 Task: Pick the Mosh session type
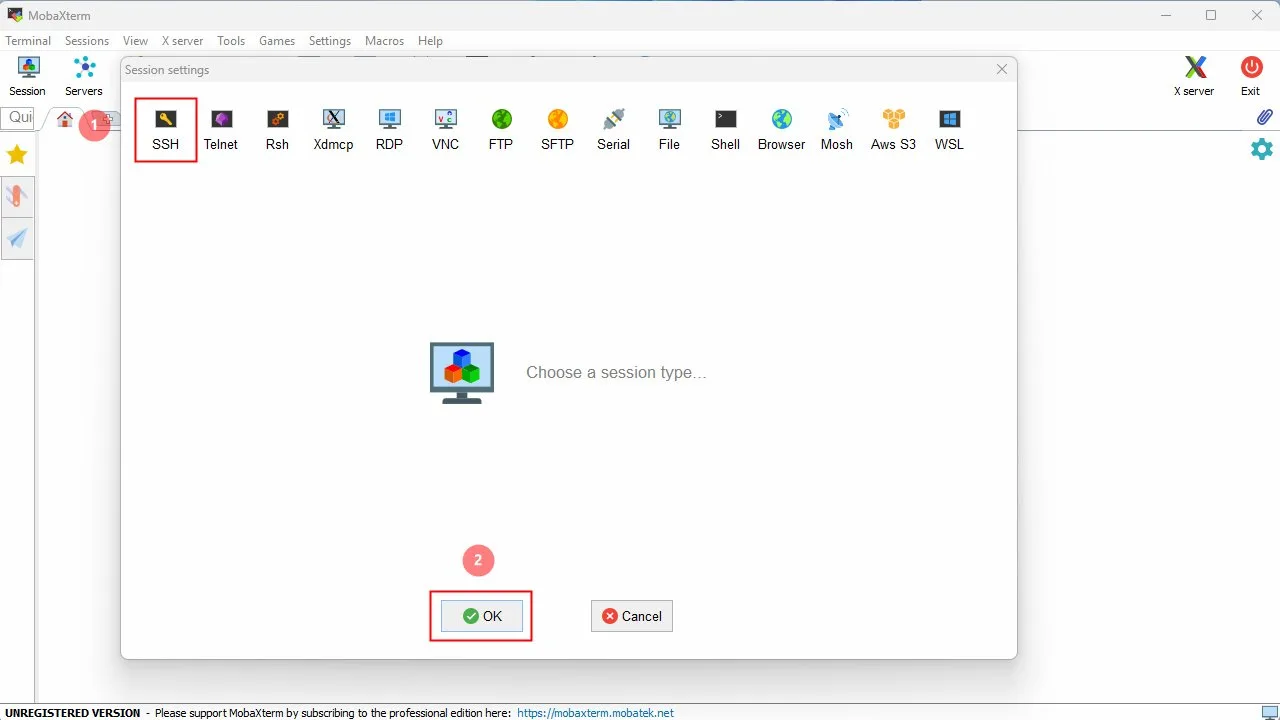coord(837,130)
